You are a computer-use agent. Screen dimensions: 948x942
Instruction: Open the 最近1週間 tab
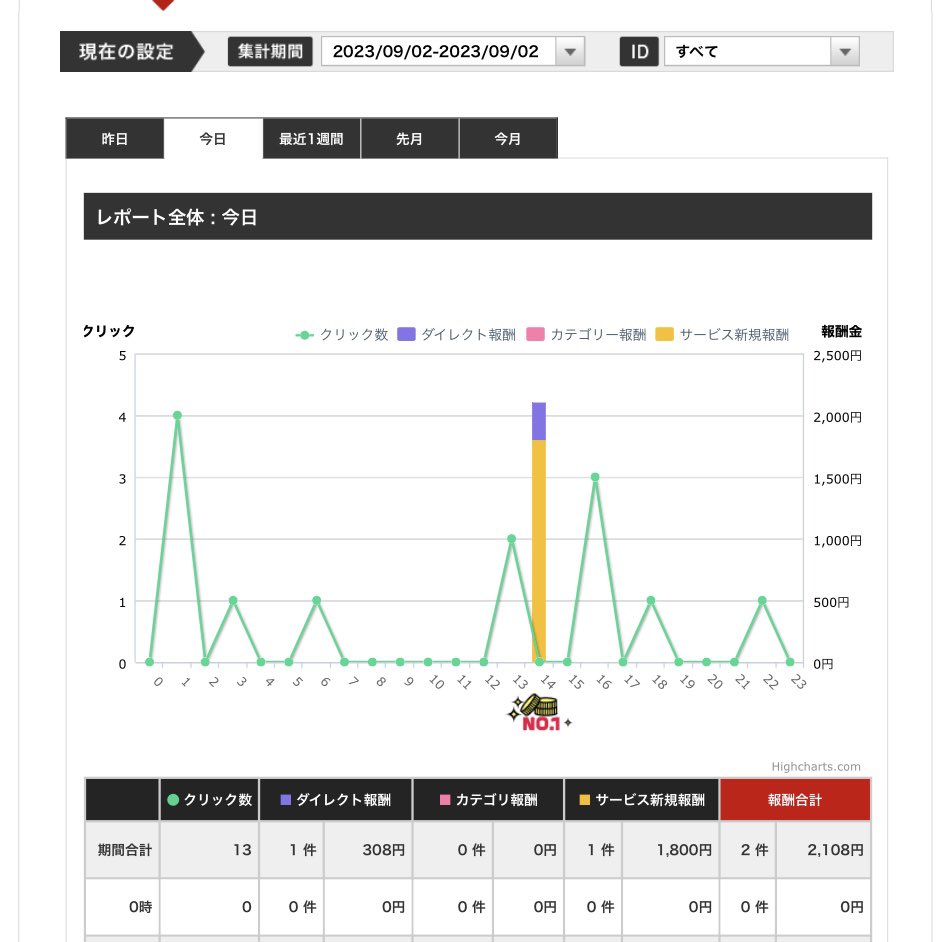tap(311, 138)
